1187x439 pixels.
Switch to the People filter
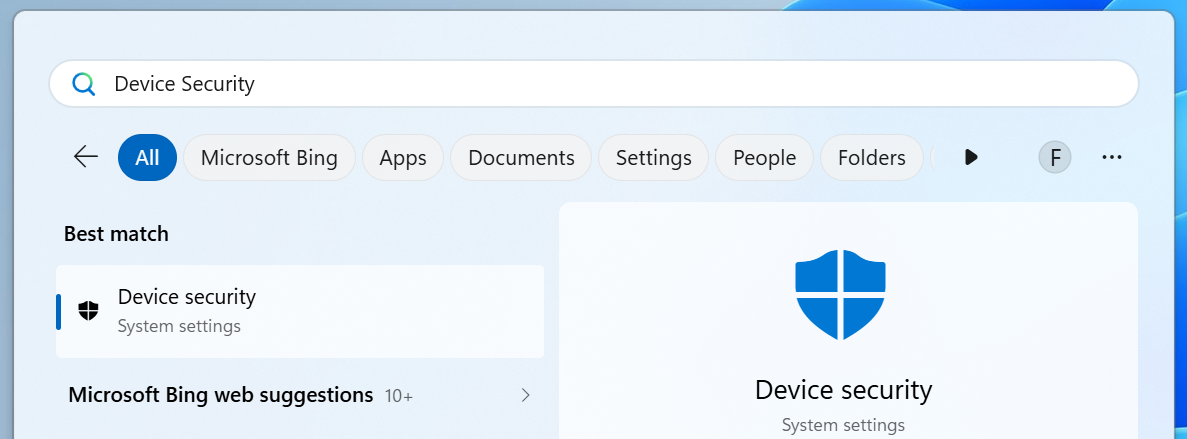[764, 157]
